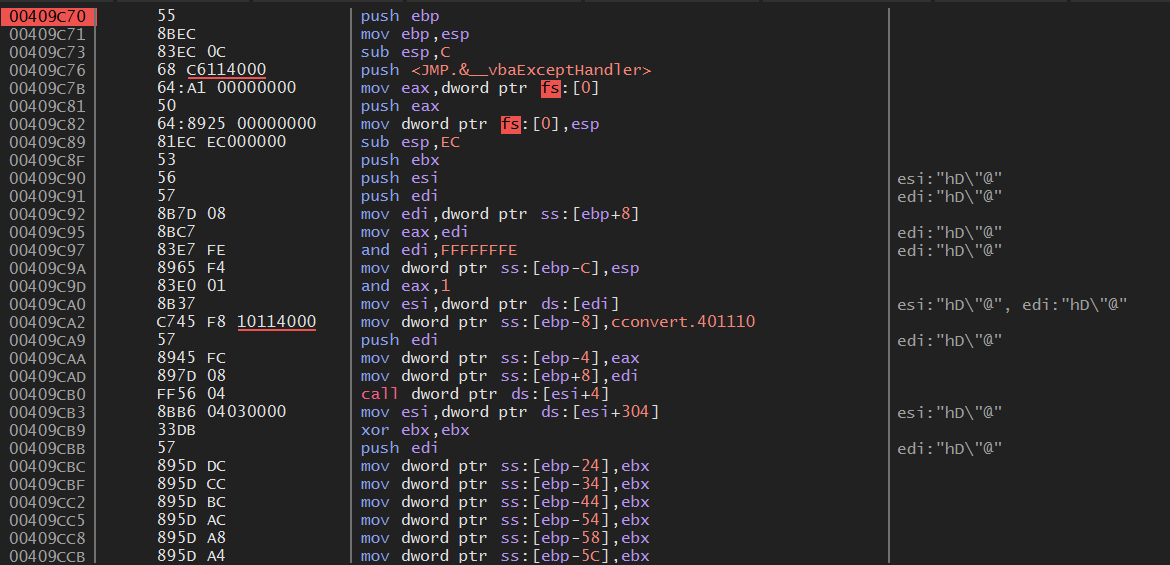Viewport: 1170px width, 565px height.
Task: Select bytes '83EC 0C'
Action: (x=191, y=52)
